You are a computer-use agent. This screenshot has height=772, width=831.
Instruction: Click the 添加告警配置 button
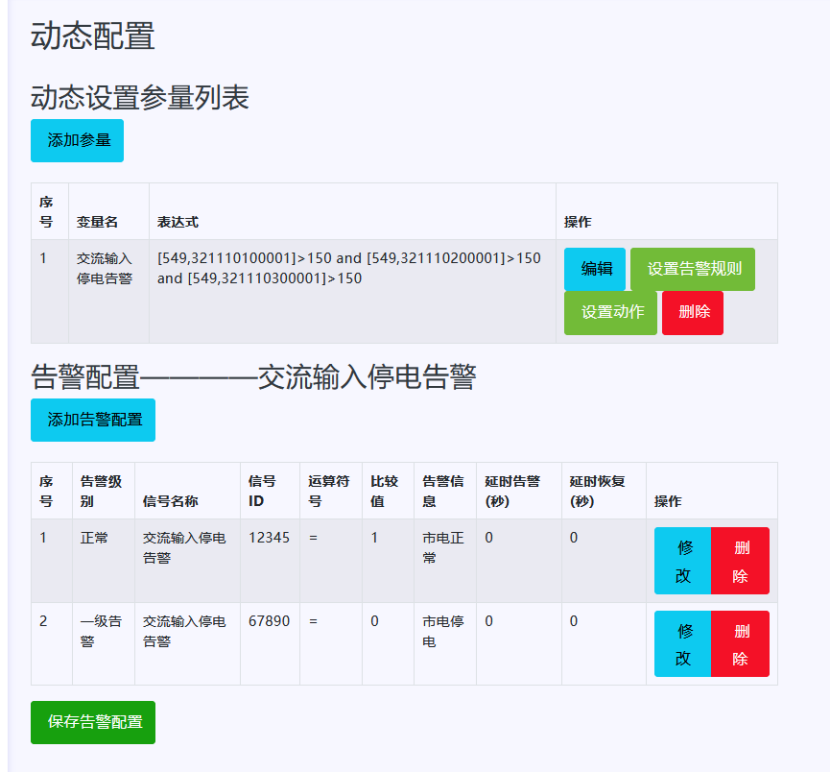93,420
